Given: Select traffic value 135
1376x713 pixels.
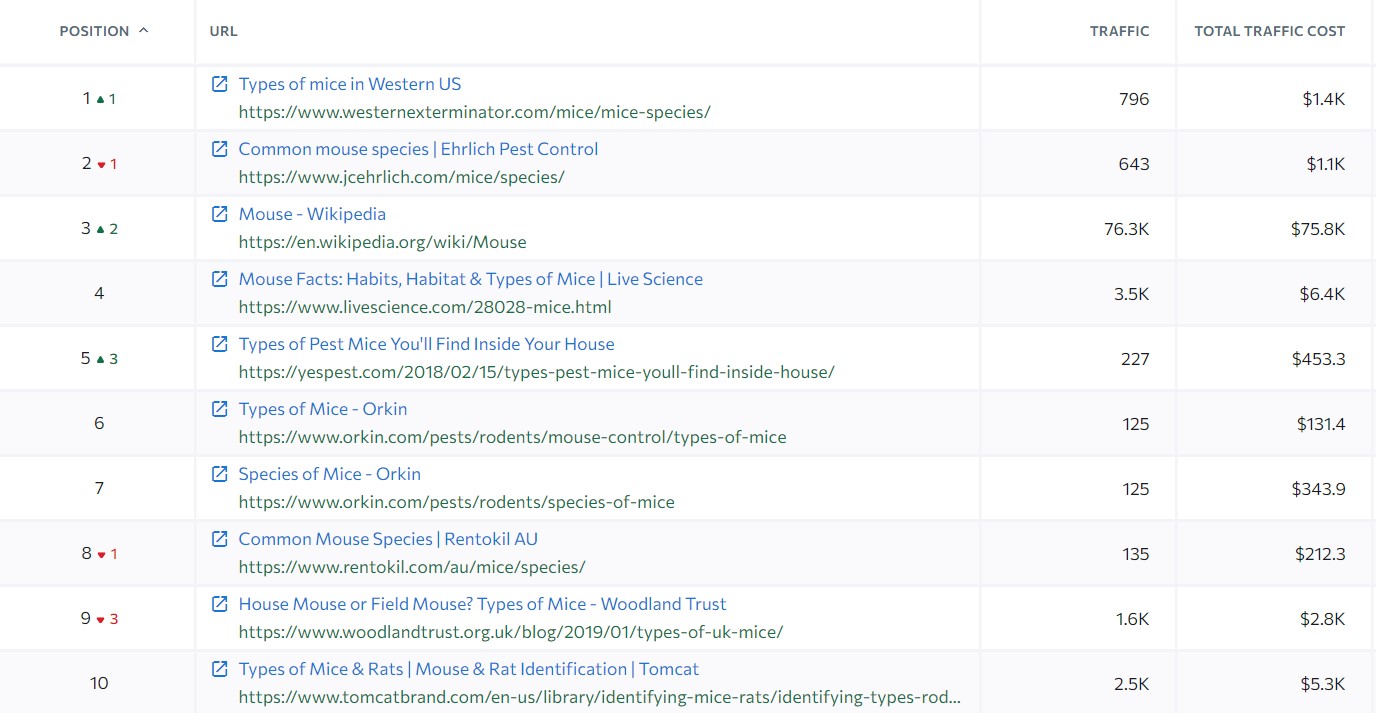Looking at the screenshot, I should 1136,554.
